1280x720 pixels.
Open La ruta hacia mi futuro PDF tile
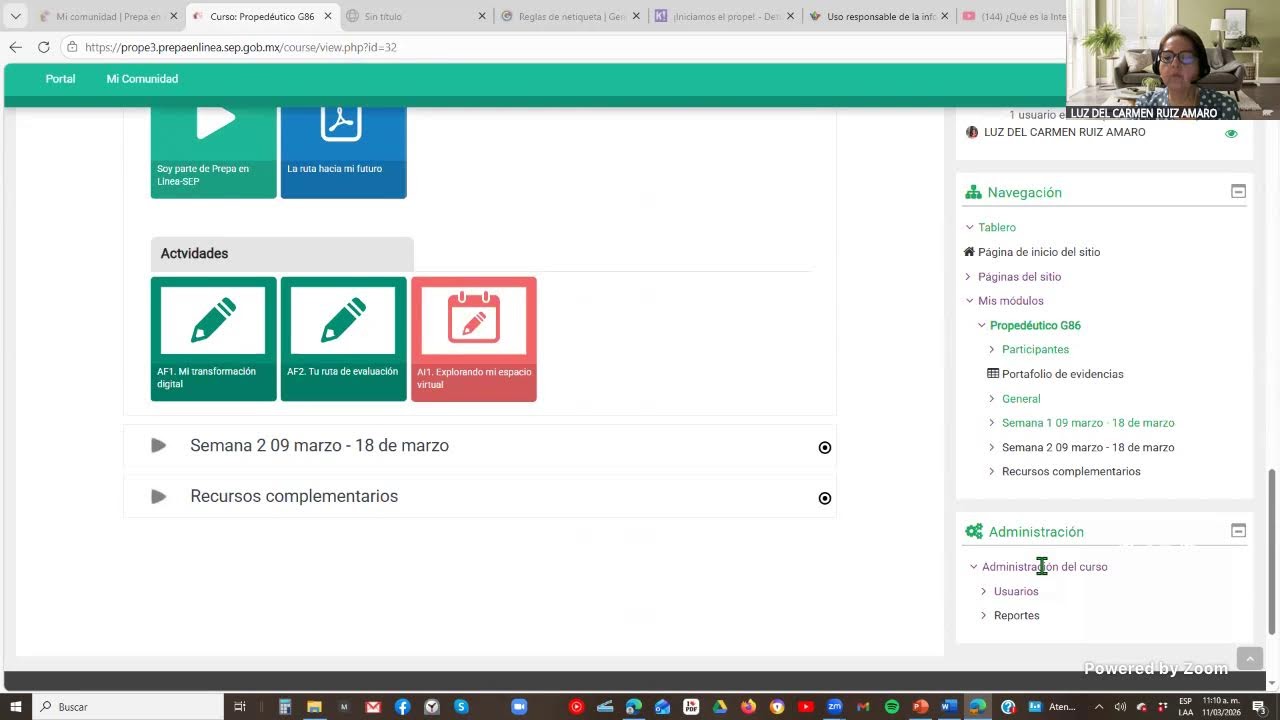(343, 152)
